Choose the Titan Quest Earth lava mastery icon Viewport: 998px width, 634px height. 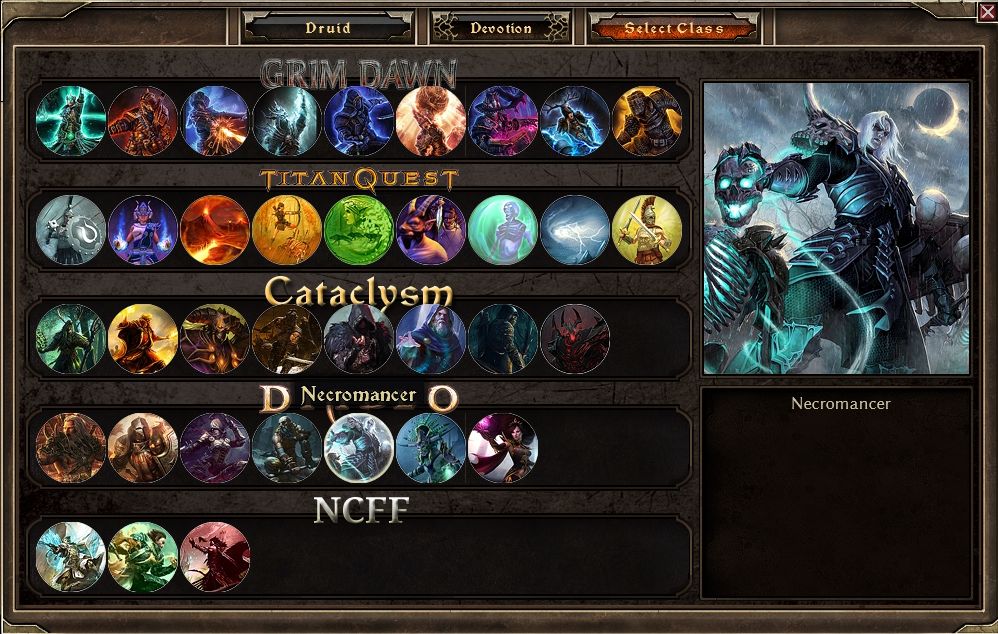pos(214,230)
